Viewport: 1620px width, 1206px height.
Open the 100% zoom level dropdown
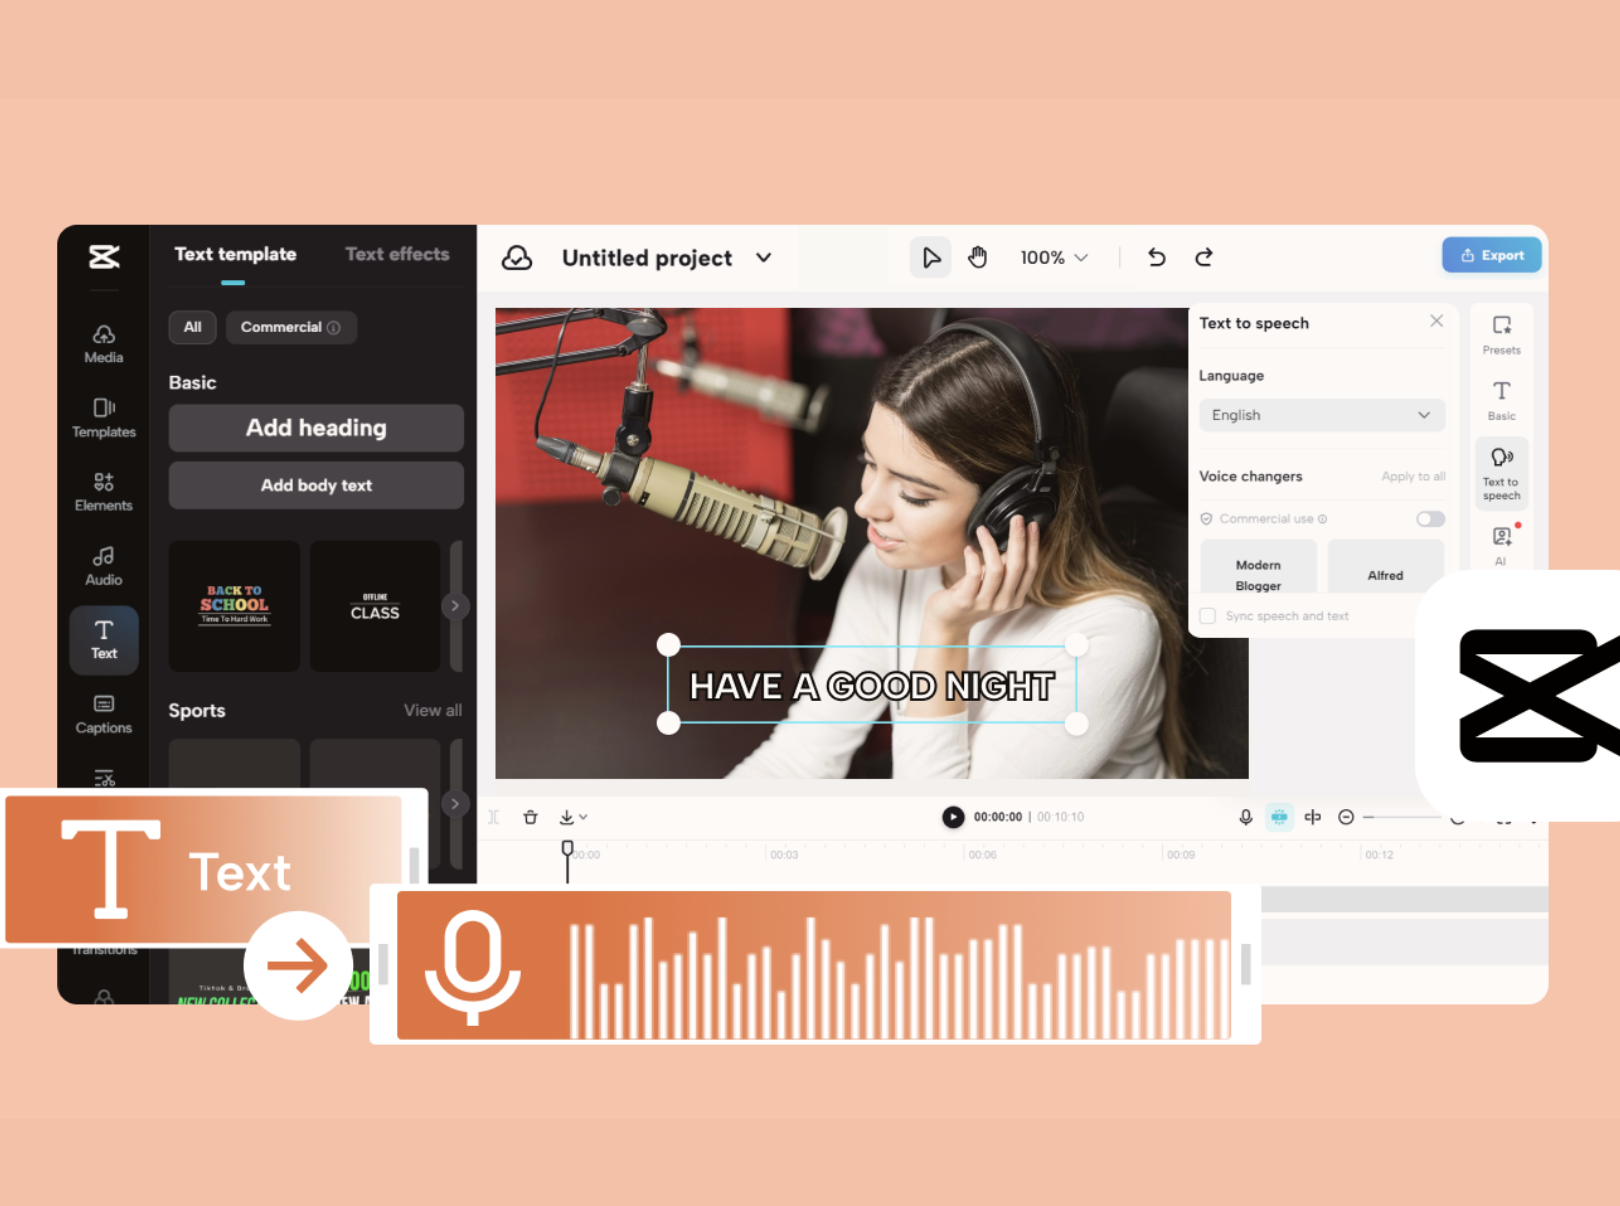point(1053,258)
